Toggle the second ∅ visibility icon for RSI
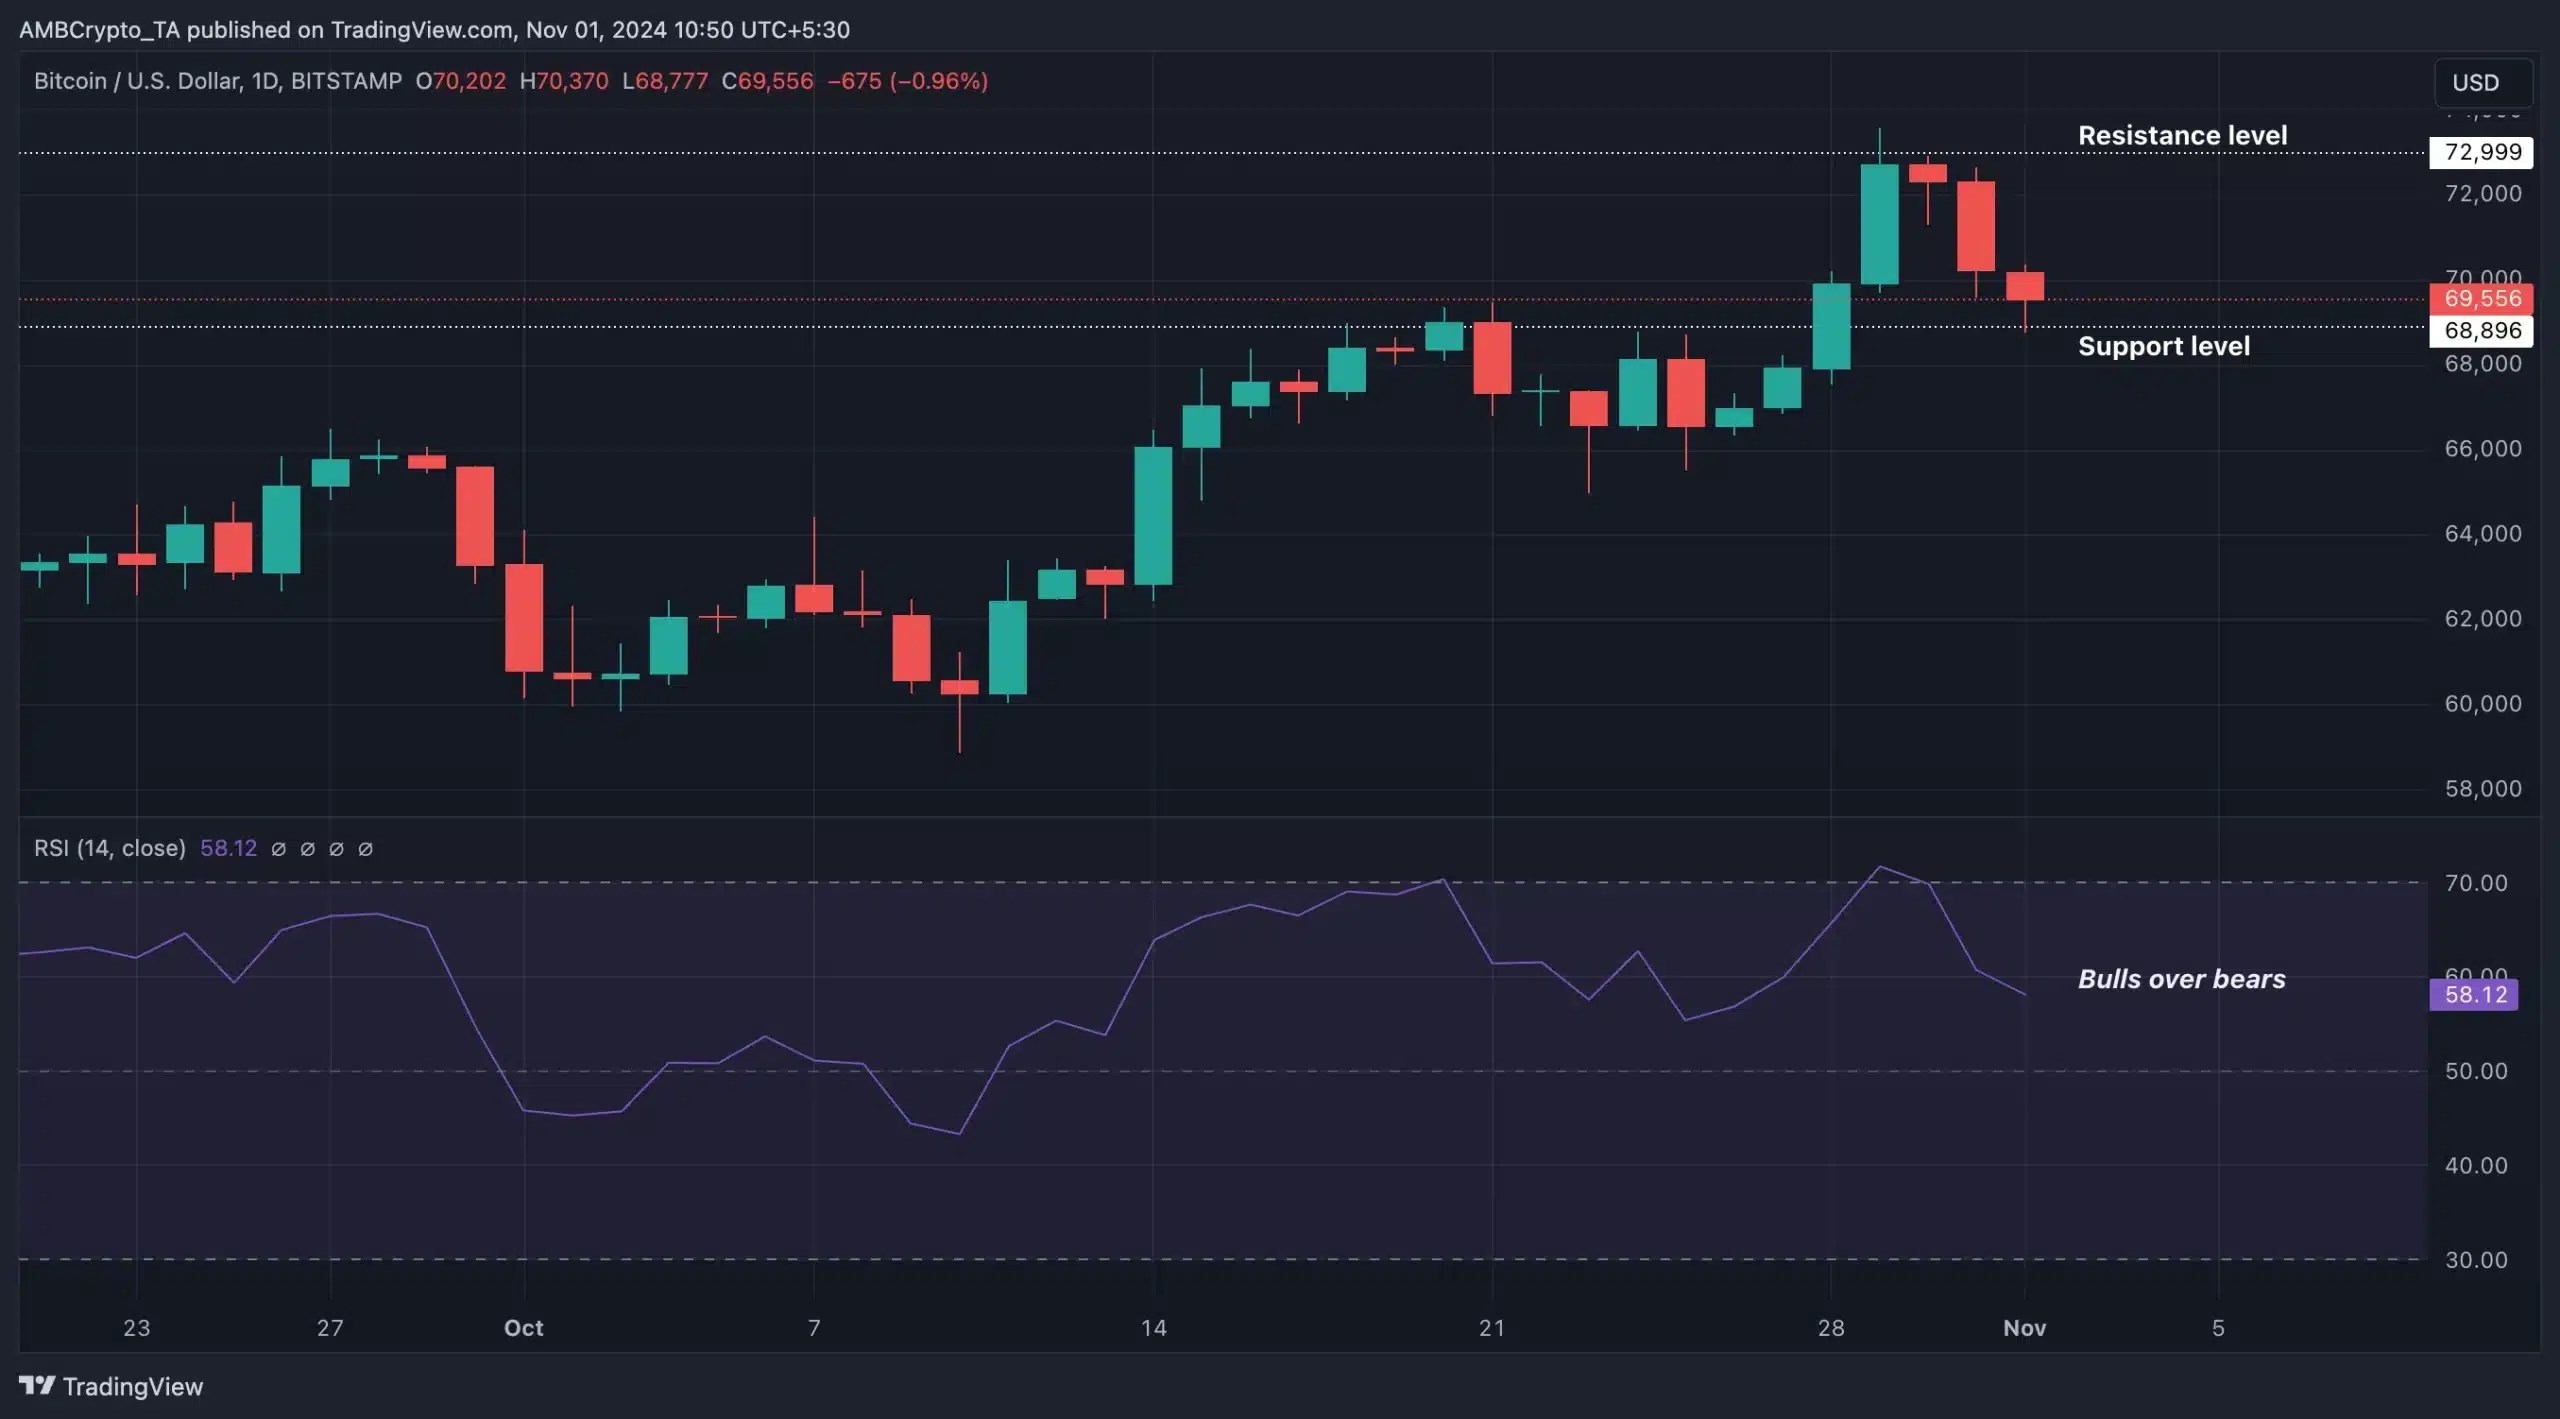 point(308,849)
